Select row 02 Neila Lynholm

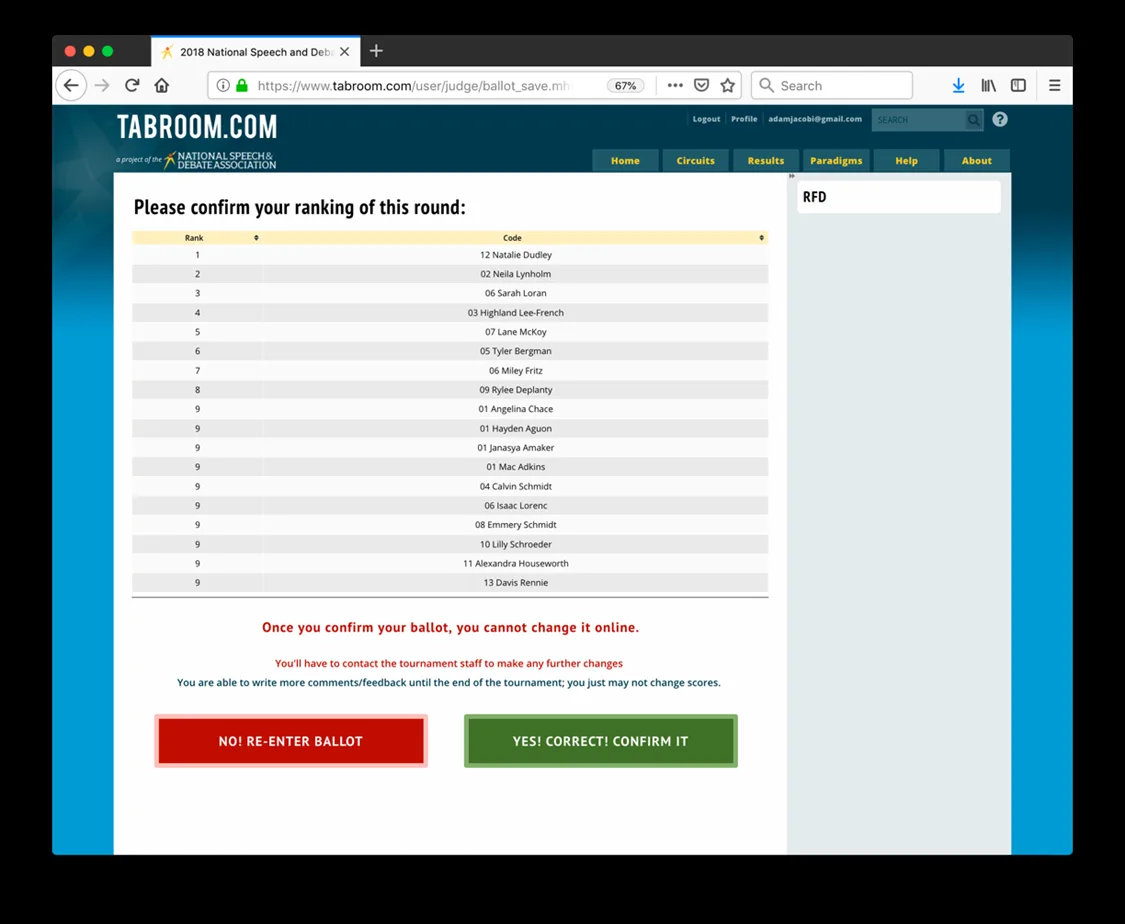coord(450,274)
